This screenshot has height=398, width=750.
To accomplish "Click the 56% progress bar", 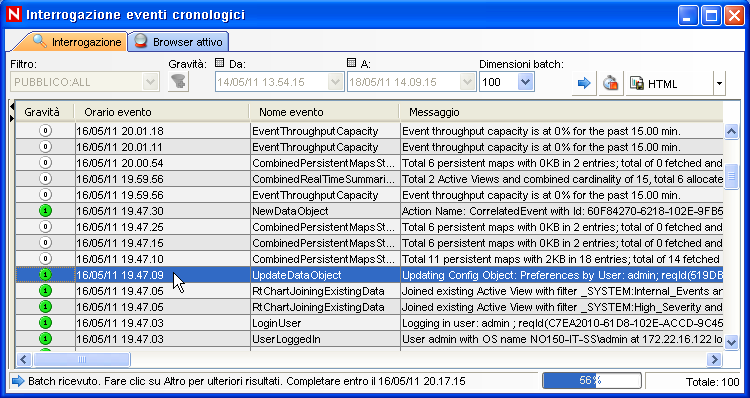I will 592,381.
